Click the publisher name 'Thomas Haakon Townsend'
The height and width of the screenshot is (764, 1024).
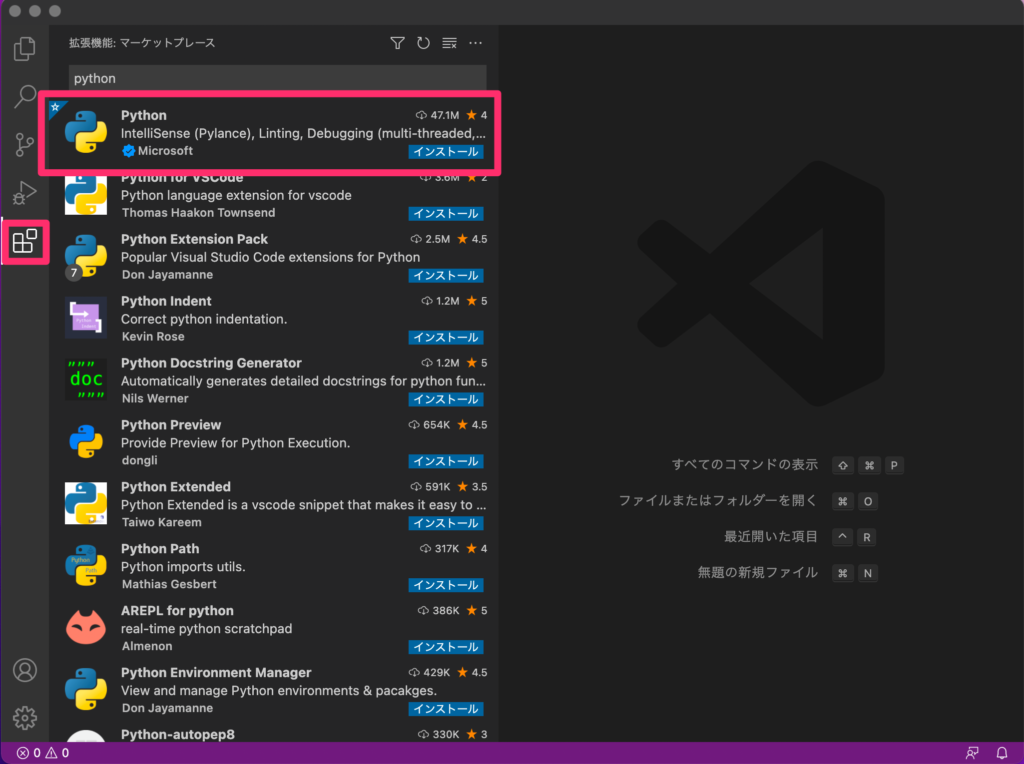tap(199, 213)
